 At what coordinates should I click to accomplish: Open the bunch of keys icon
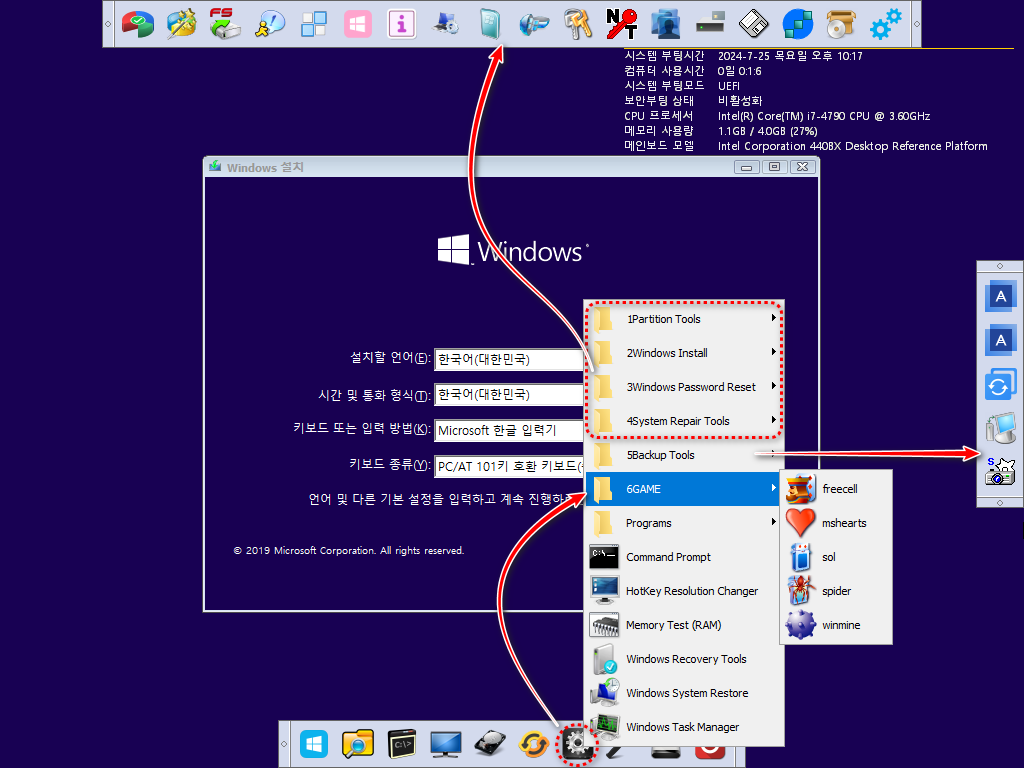tap(578, 24)
